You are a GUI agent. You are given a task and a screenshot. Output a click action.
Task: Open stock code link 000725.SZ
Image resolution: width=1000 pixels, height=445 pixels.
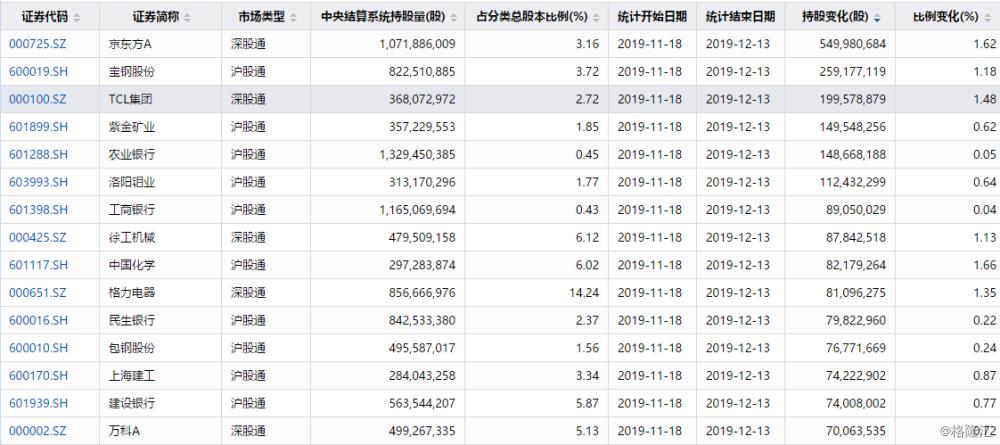click(x=38, y=44)
